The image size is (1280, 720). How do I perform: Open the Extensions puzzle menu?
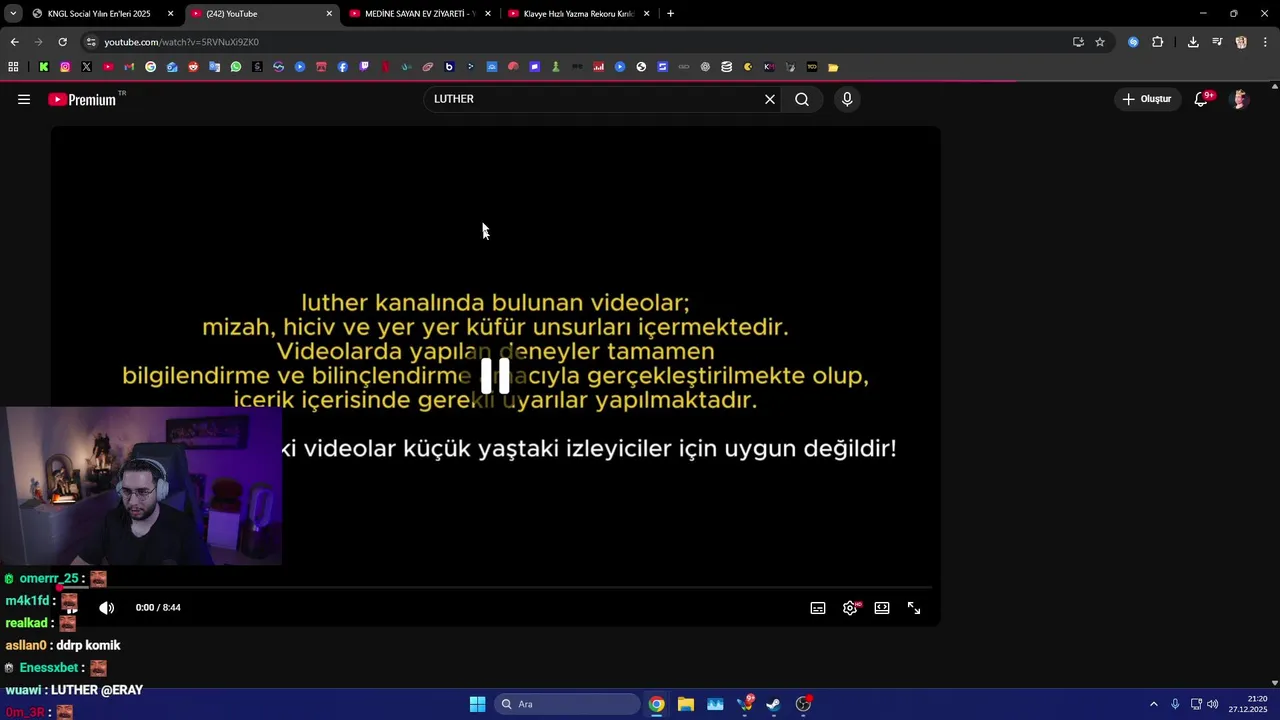click(x=1157, y=42)
